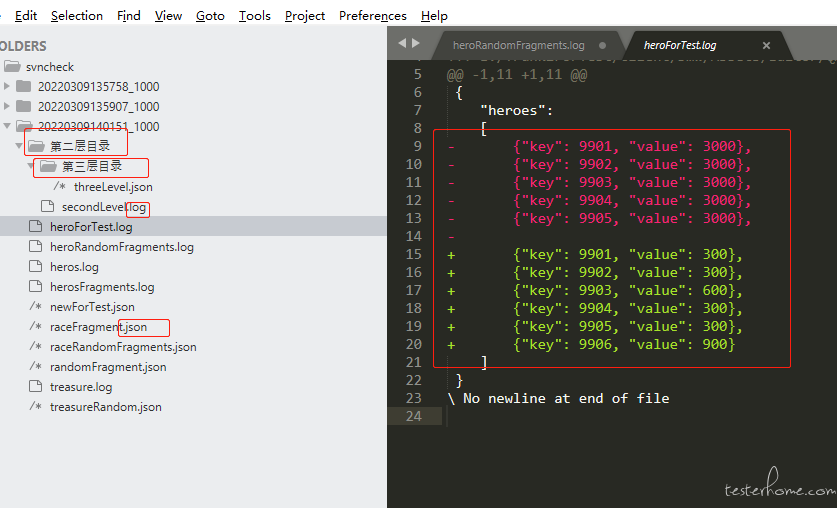Click unsaved dot on heroRandomFragments.log tab
This screenshot has width=837, height=508.
pyautogui.click(x=602, y=45)
